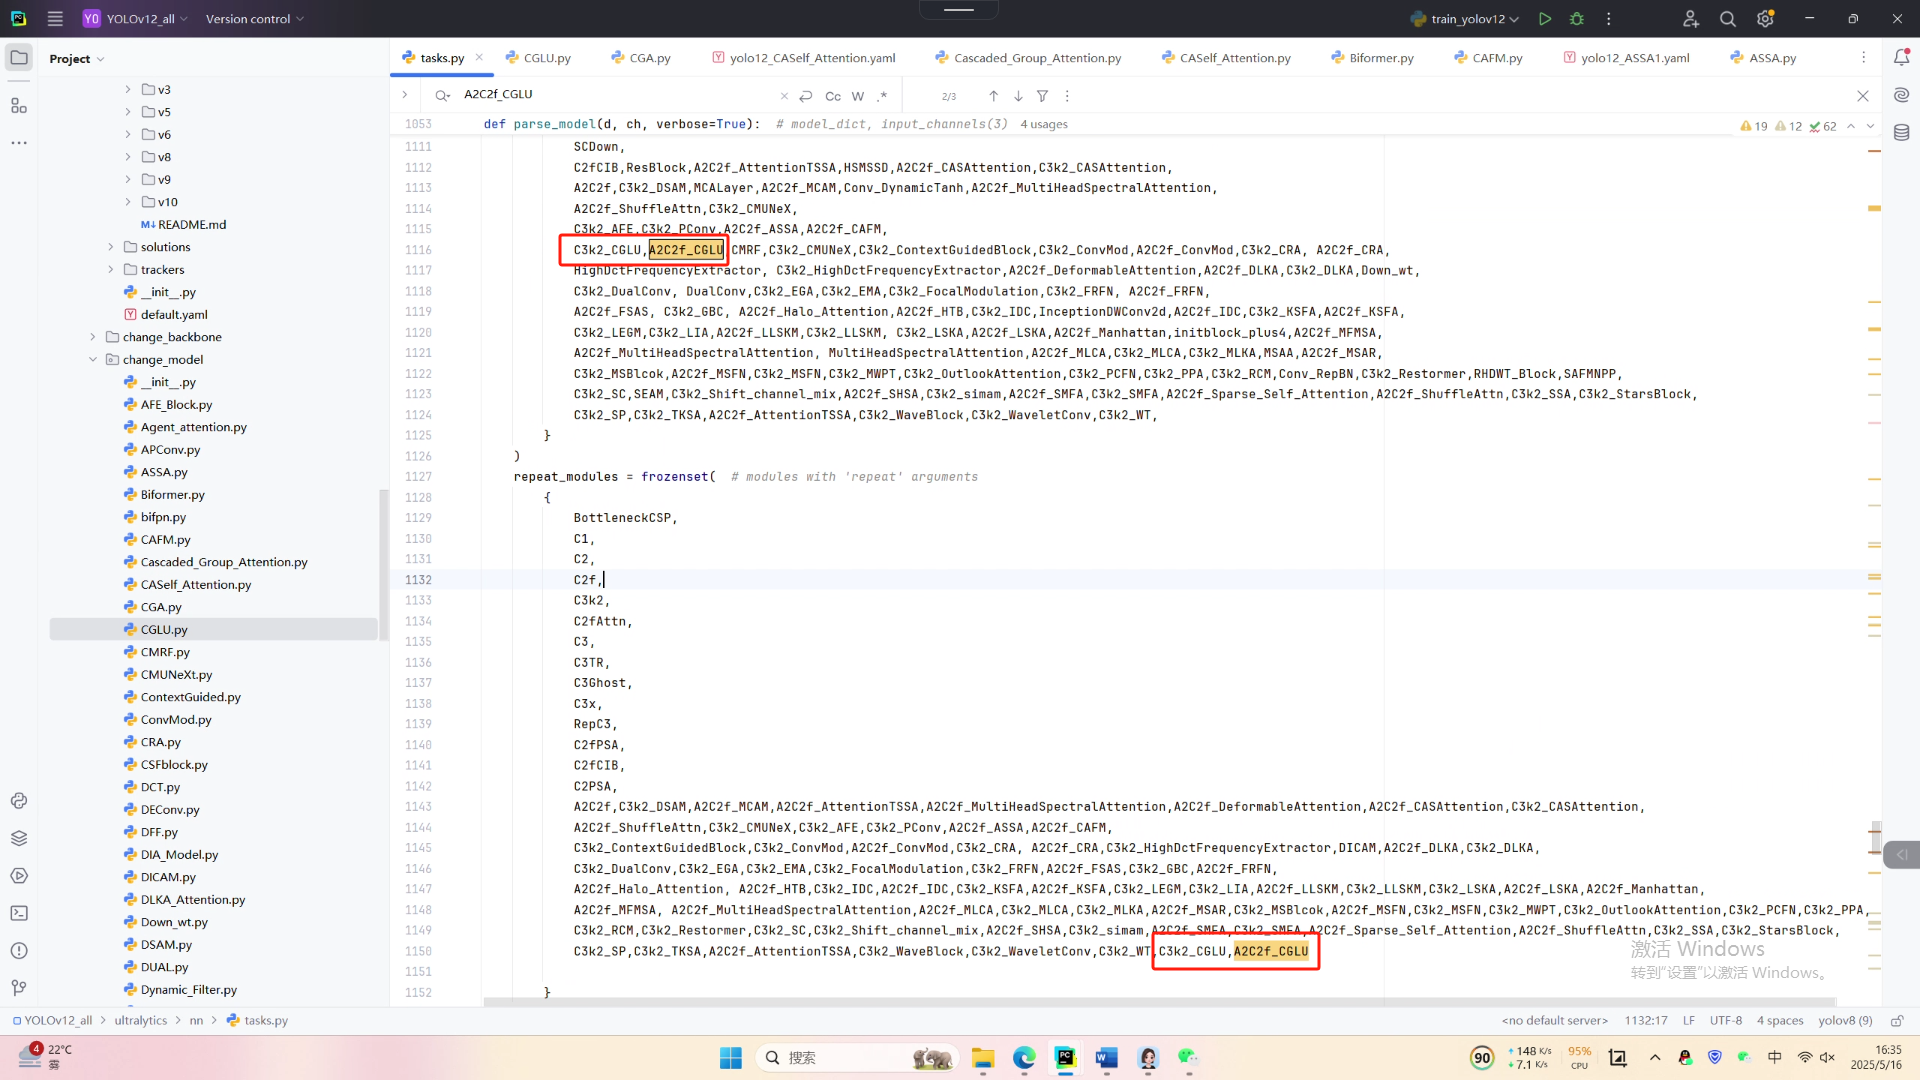Toggle whole words search option
The image size is (1920, 1080).
click(x=858, y=96)
